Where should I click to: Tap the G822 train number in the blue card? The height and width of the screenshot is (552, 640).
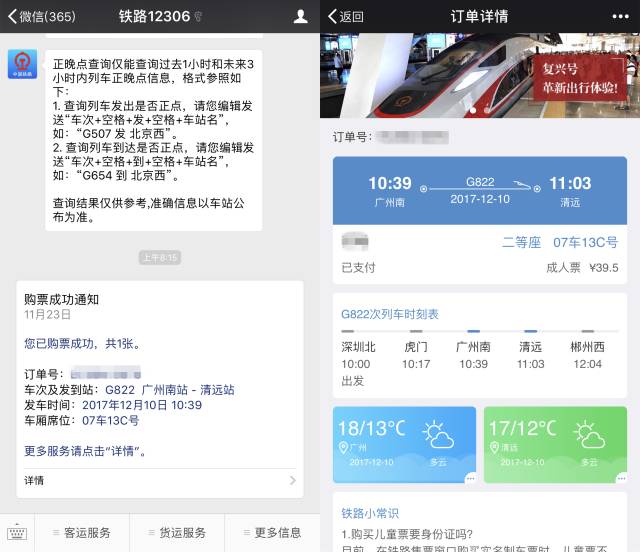pyautogui.click(x=480, y=182)
